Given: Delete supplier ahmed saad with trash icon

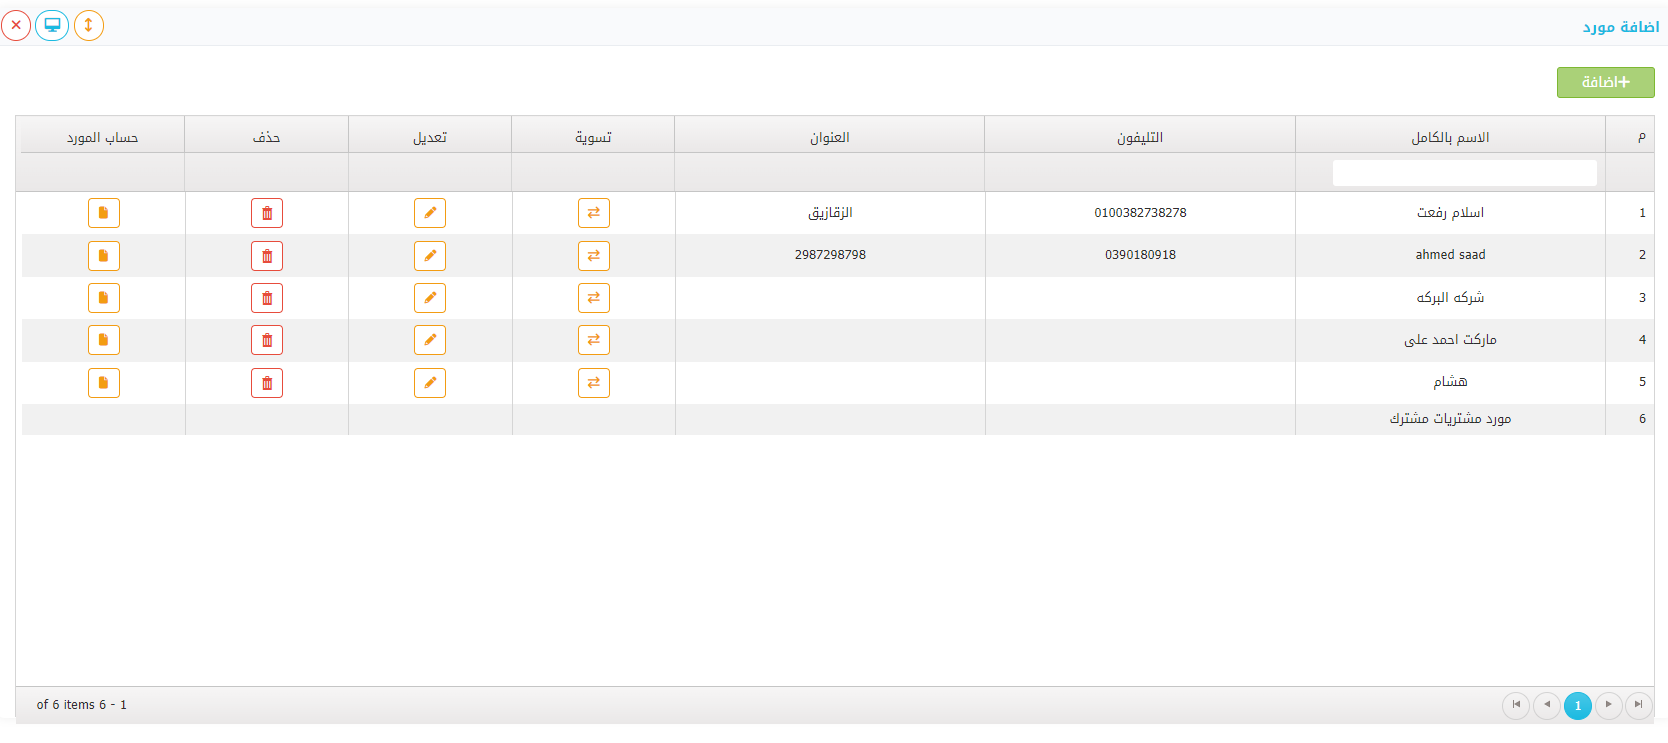Looking at the screenshot, I should click(267, 256).
